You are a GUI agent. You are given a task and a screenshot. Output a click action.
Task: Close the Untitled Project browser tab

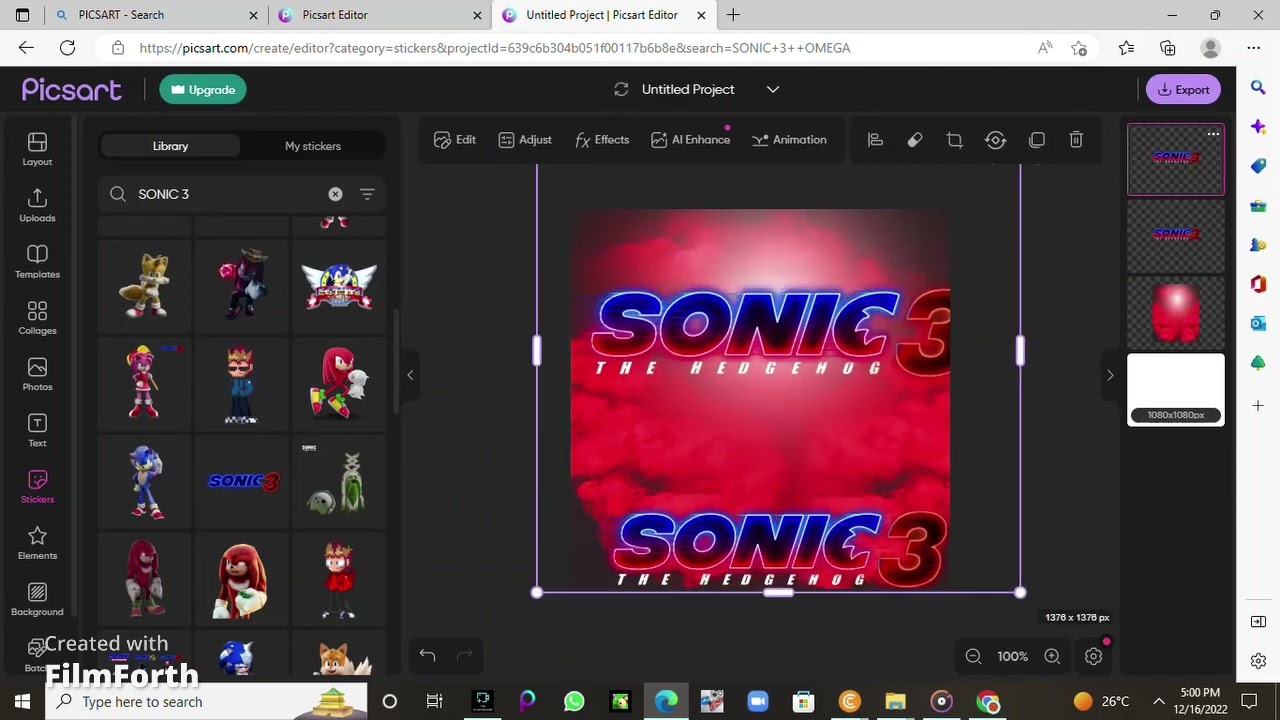701,15
